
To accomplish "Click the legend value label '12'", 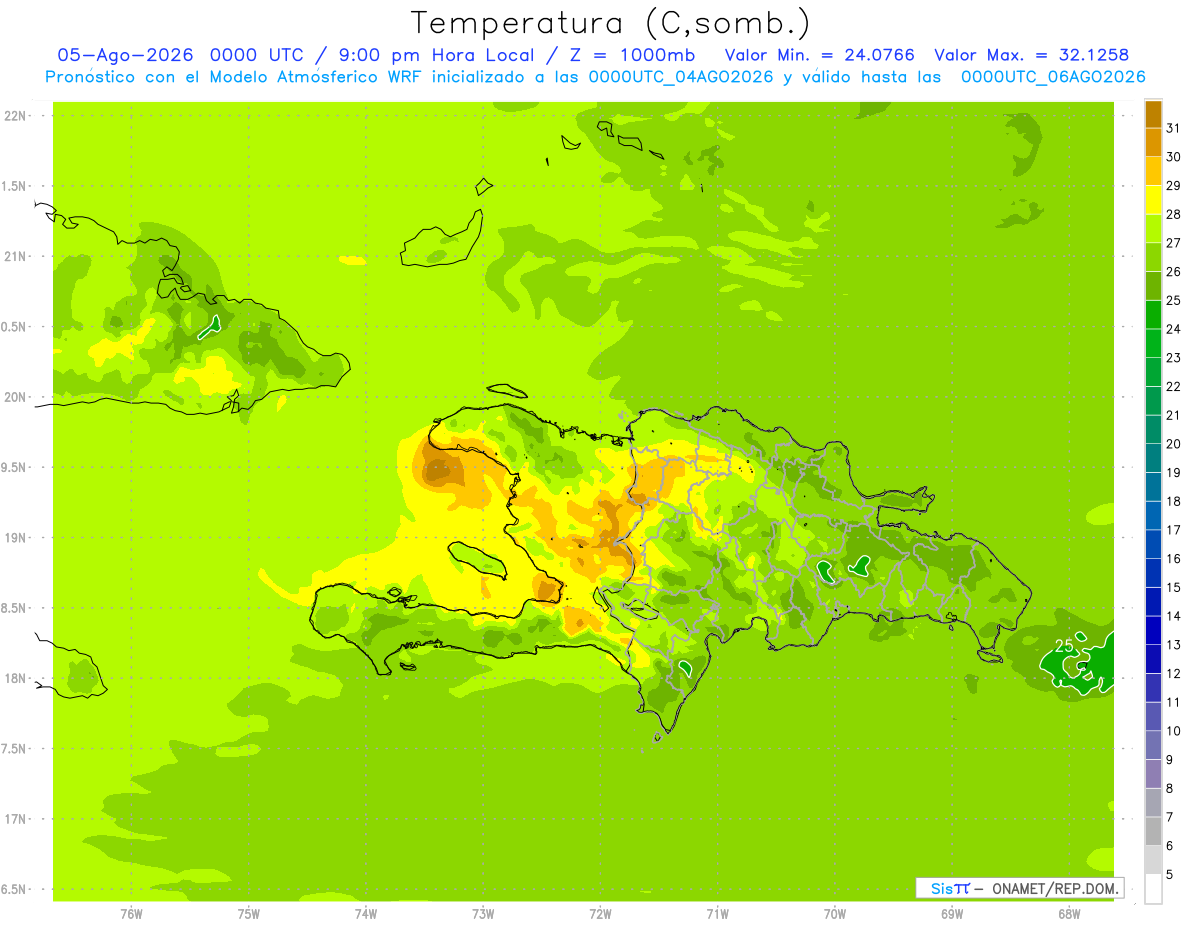I will tap(1173, 673).
